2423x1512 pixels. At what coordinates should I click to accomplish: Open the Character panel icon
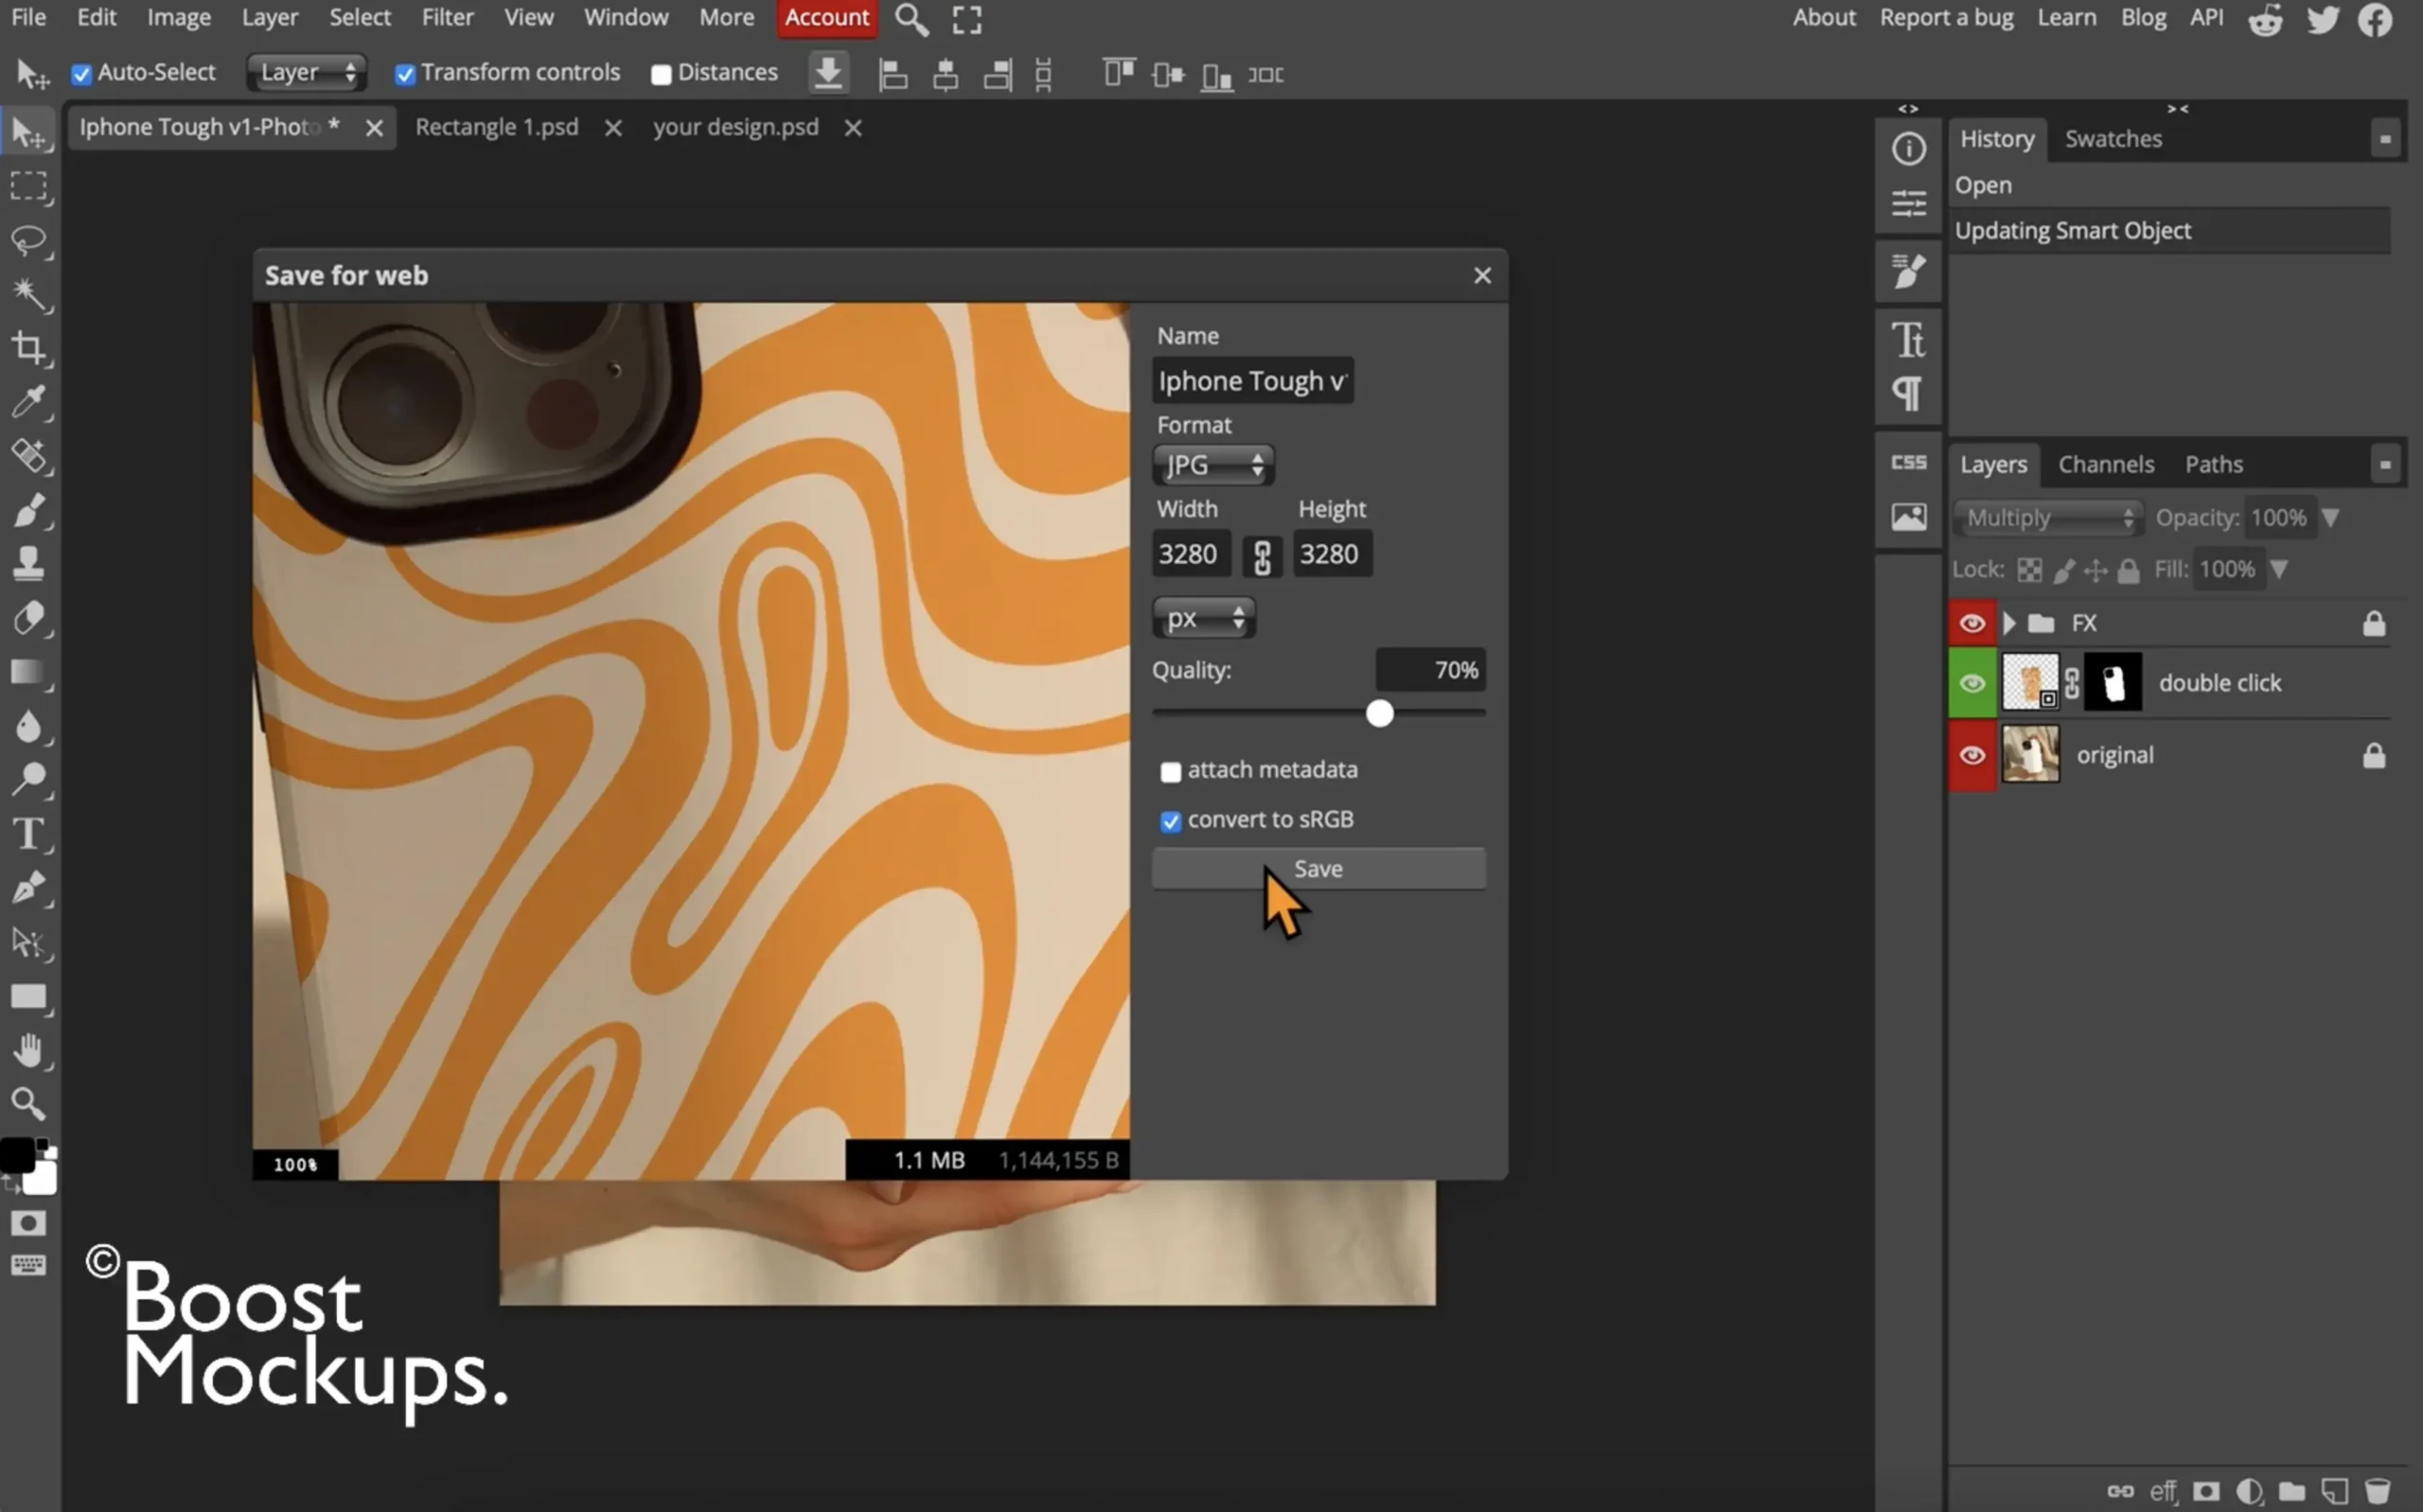1908,340
